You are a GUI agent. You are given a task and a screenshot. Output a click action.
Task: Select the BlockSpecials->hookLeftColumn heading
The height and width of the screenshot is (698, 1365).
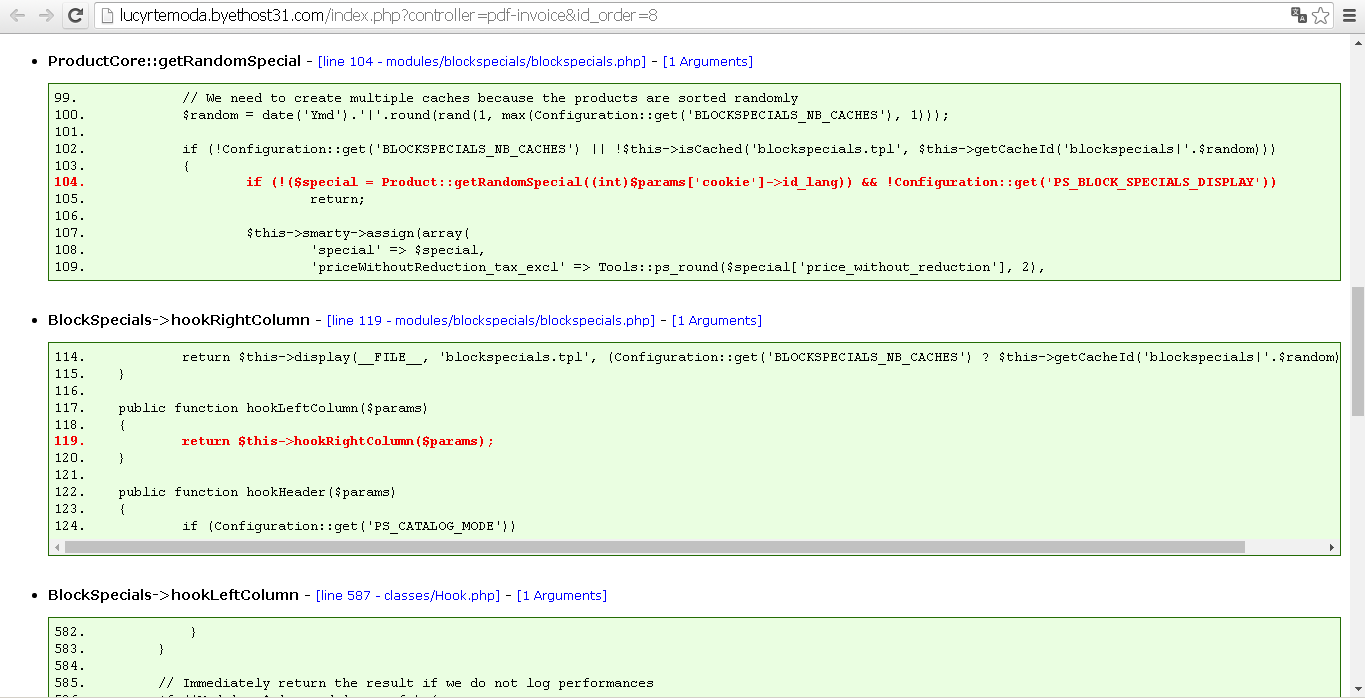[x=173, y=595]
